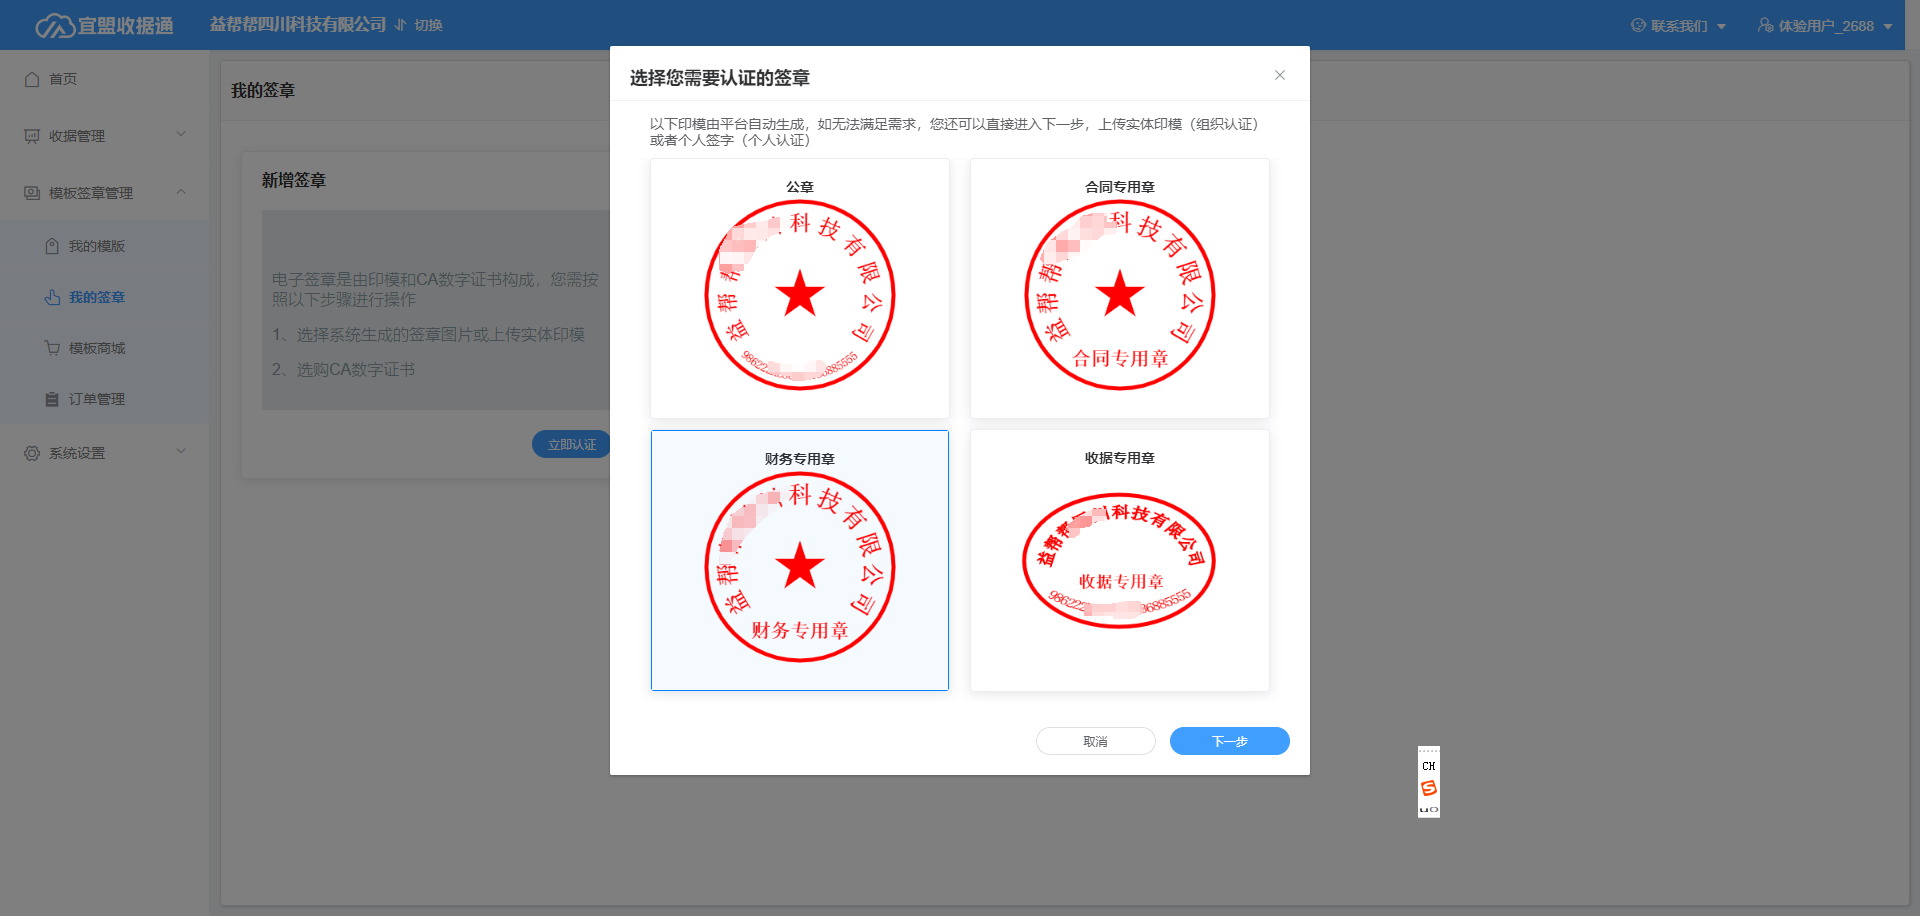Open the 体验用户_2688 account dropdown
The height and width of the screenshot is (916, 1920).
click(x=1825, y=26)
